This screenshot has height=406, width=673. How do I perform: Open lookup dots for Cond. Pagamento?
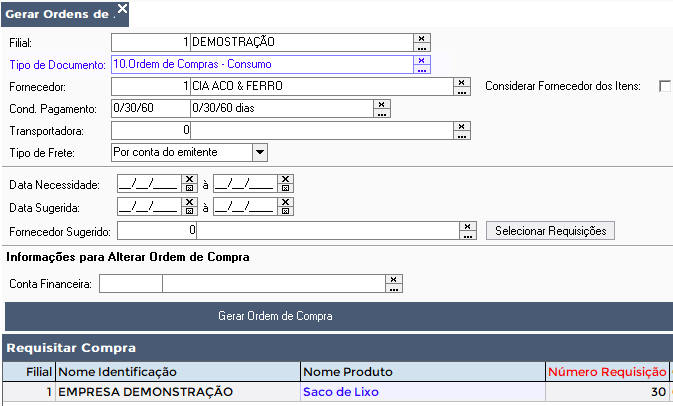point(382,113)
